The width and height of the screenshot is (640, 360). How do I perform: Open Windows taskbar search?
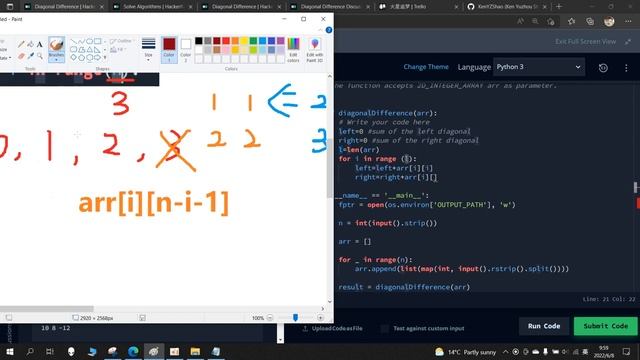[x=30, y=351]
